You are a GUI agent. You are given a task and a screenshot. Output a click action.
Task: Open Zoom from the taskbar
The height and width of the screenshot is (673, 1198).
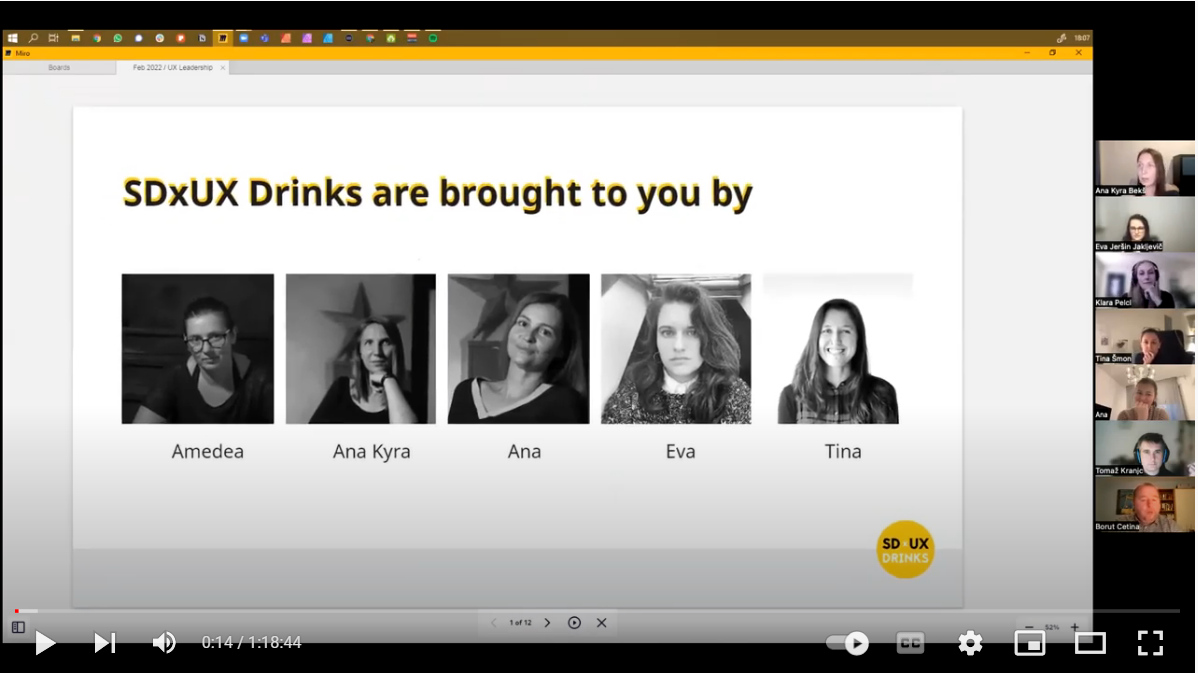click(244, 37)
